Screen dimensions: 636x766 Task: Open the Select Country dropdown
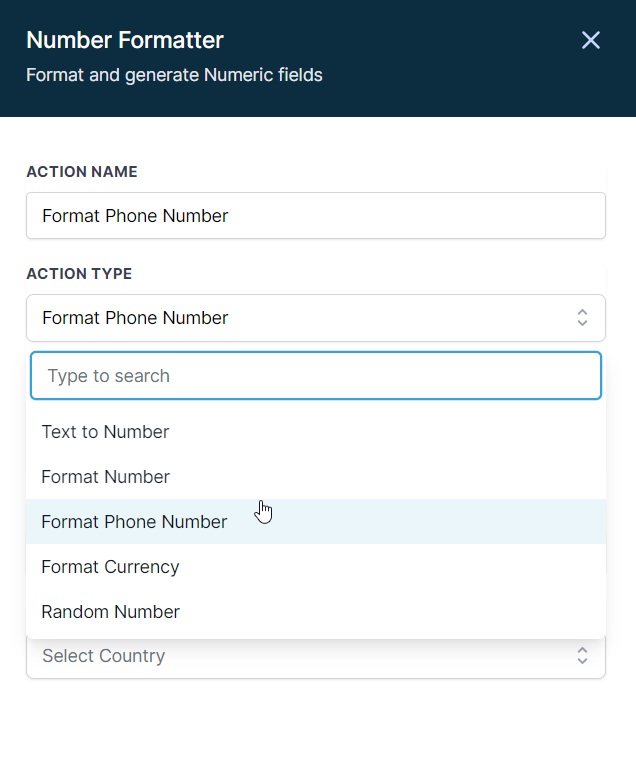click(316, 657)
